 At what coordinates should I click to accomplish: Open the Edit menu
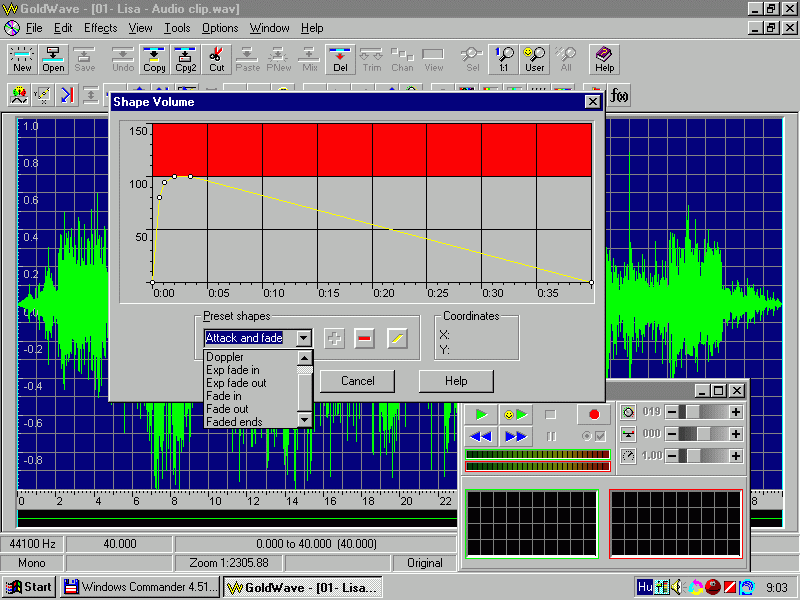point(63,28)
